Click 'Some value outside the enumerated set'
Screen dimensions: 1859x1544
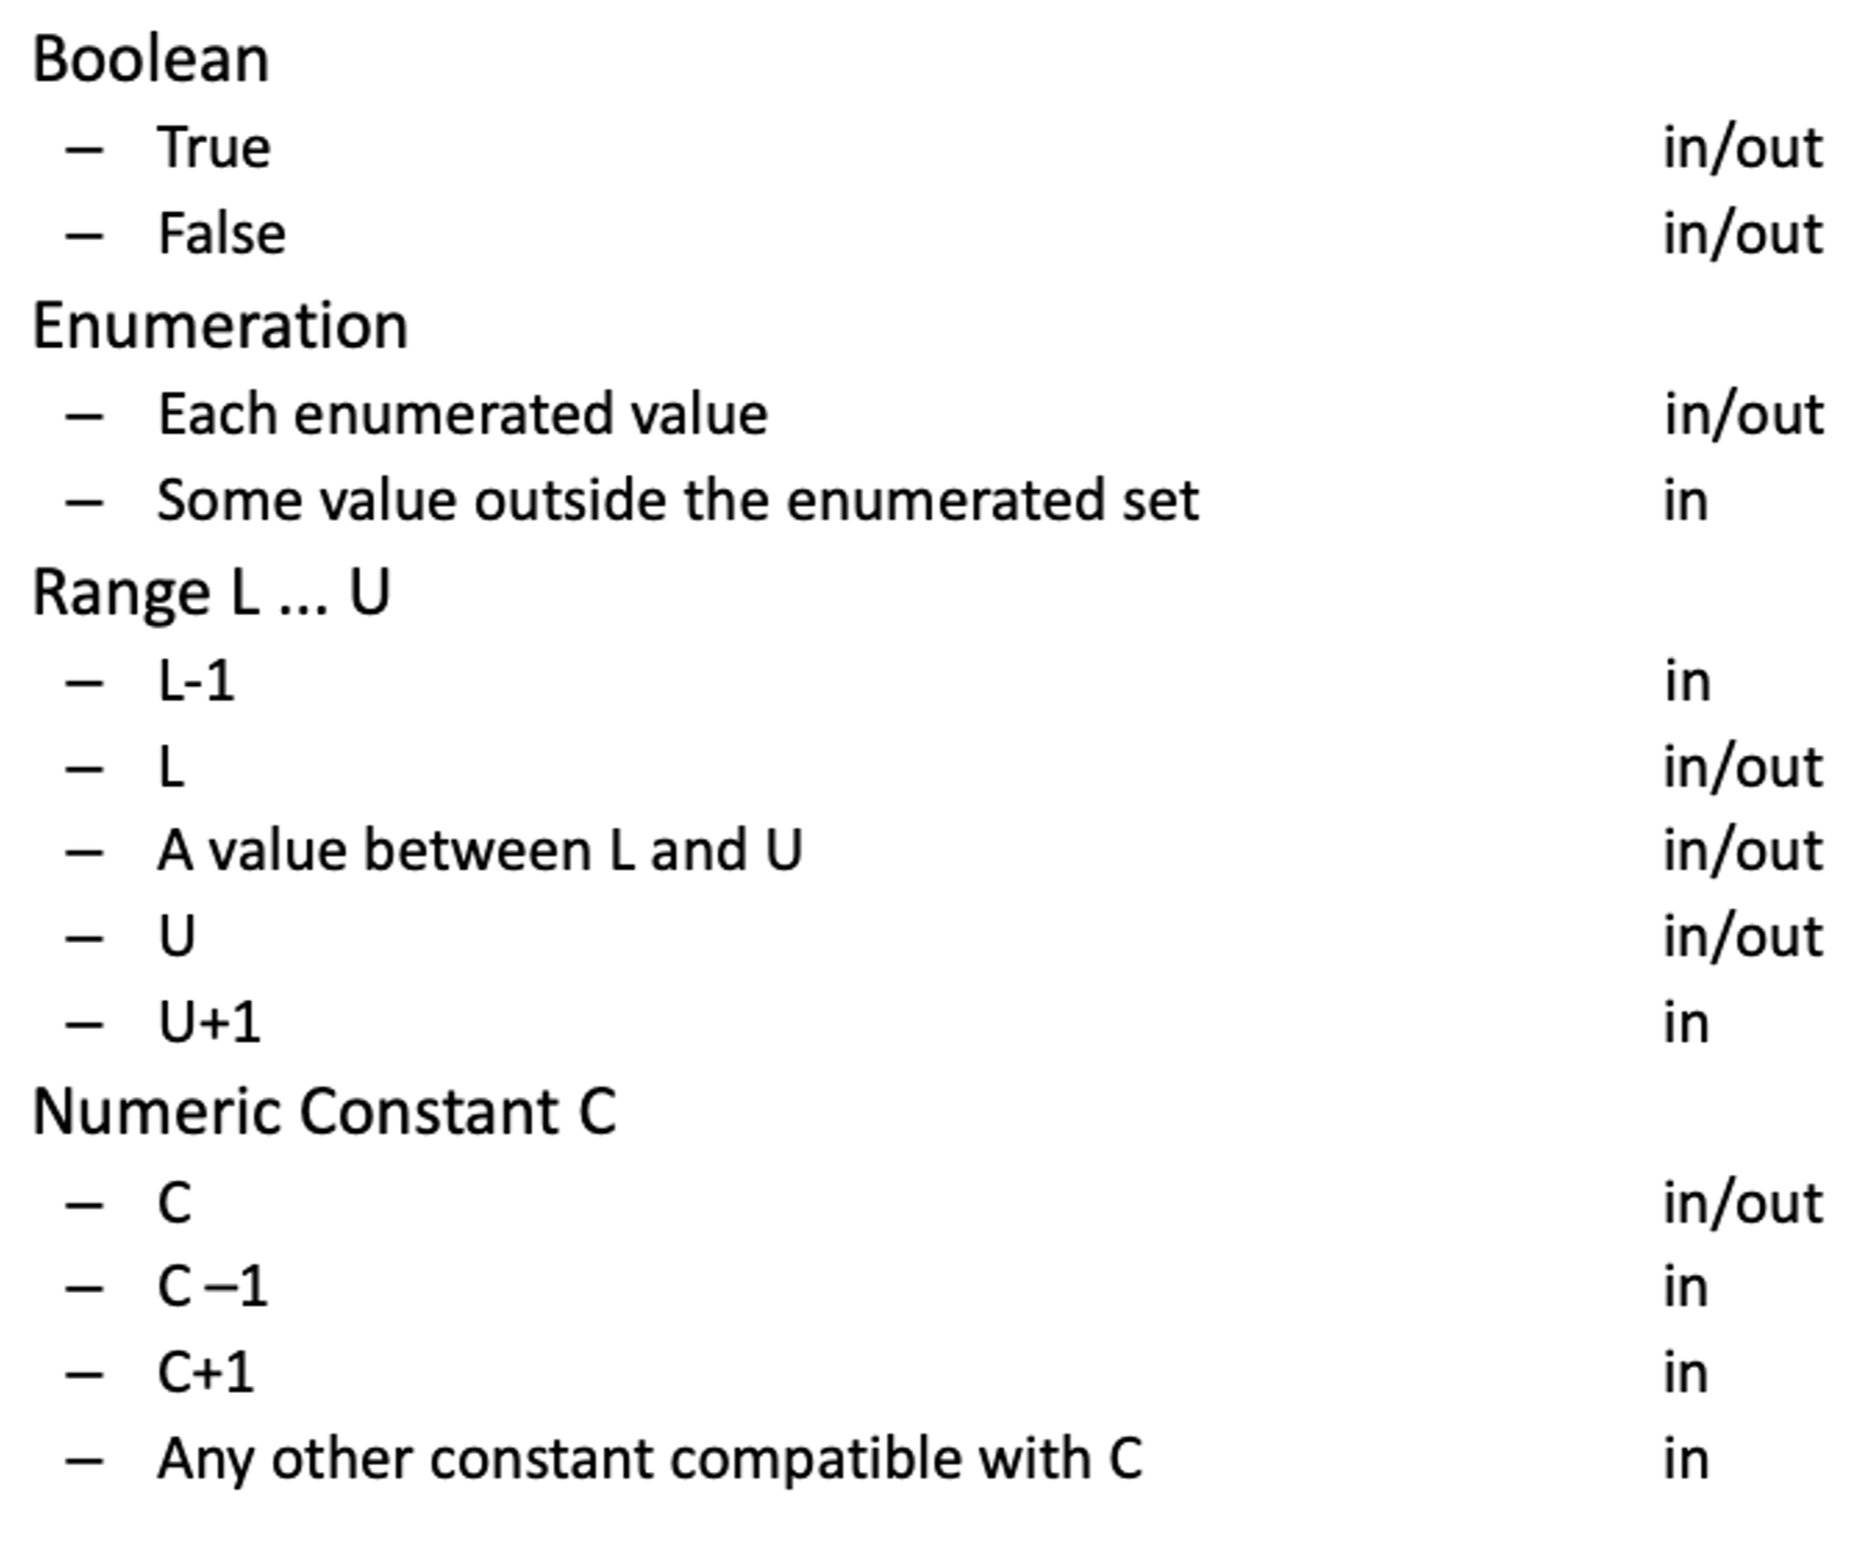coord(677,500)
